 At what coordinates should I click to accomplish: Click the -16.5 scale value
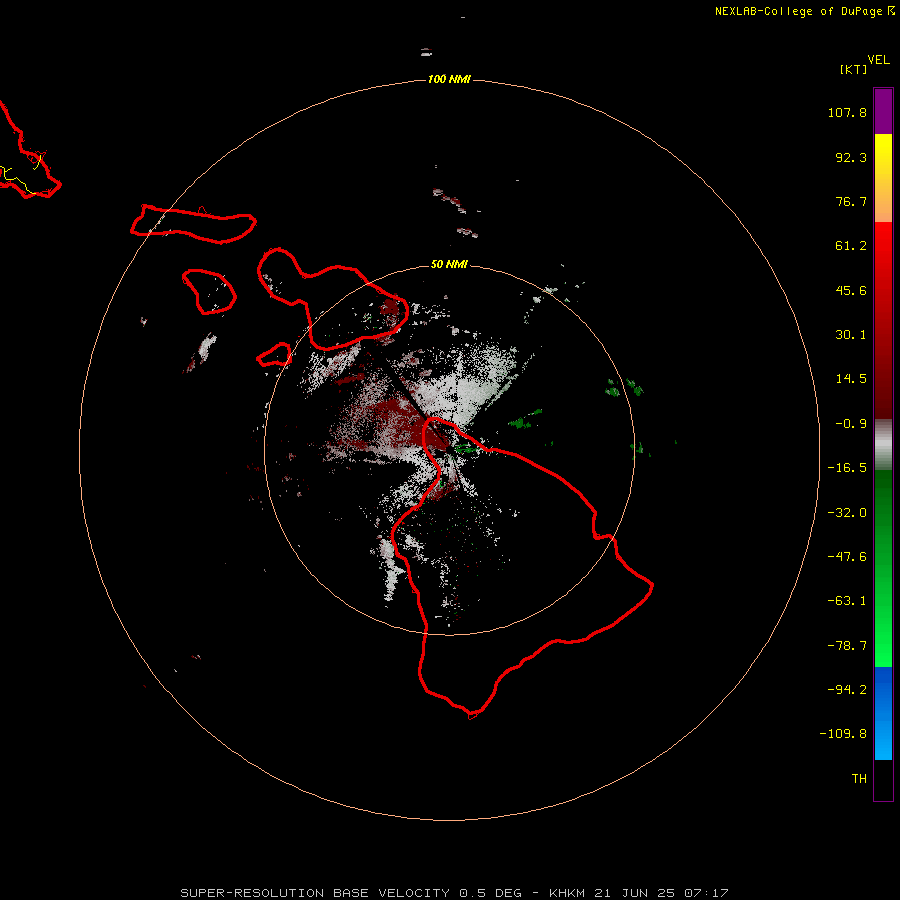[847, 468]
